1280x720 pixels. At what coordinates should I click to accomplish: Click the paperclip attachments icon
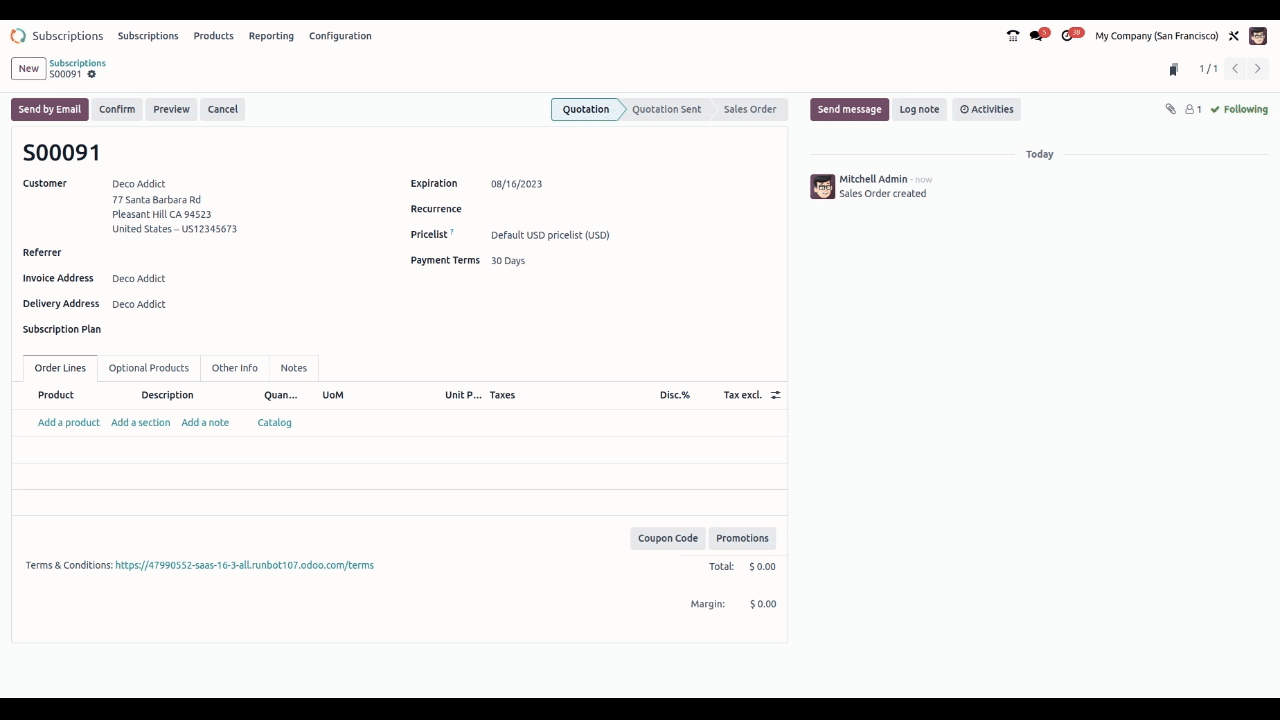tap(1170, 109)
